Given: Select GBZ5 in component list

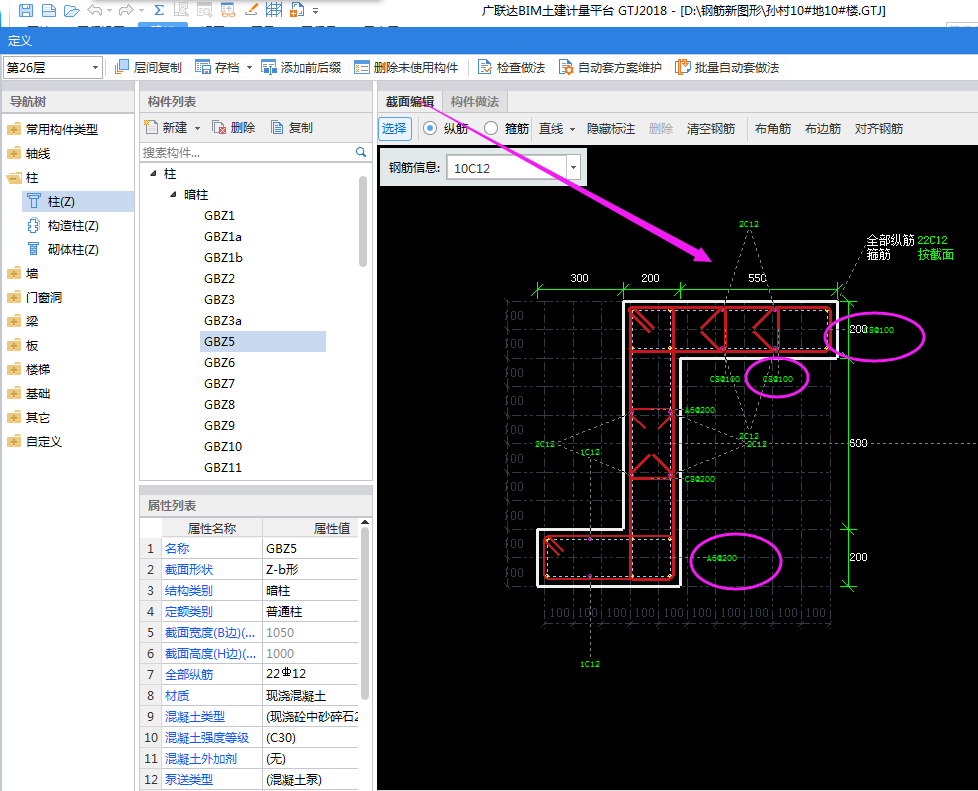Looking at the screenshot, I should [263, 341].
